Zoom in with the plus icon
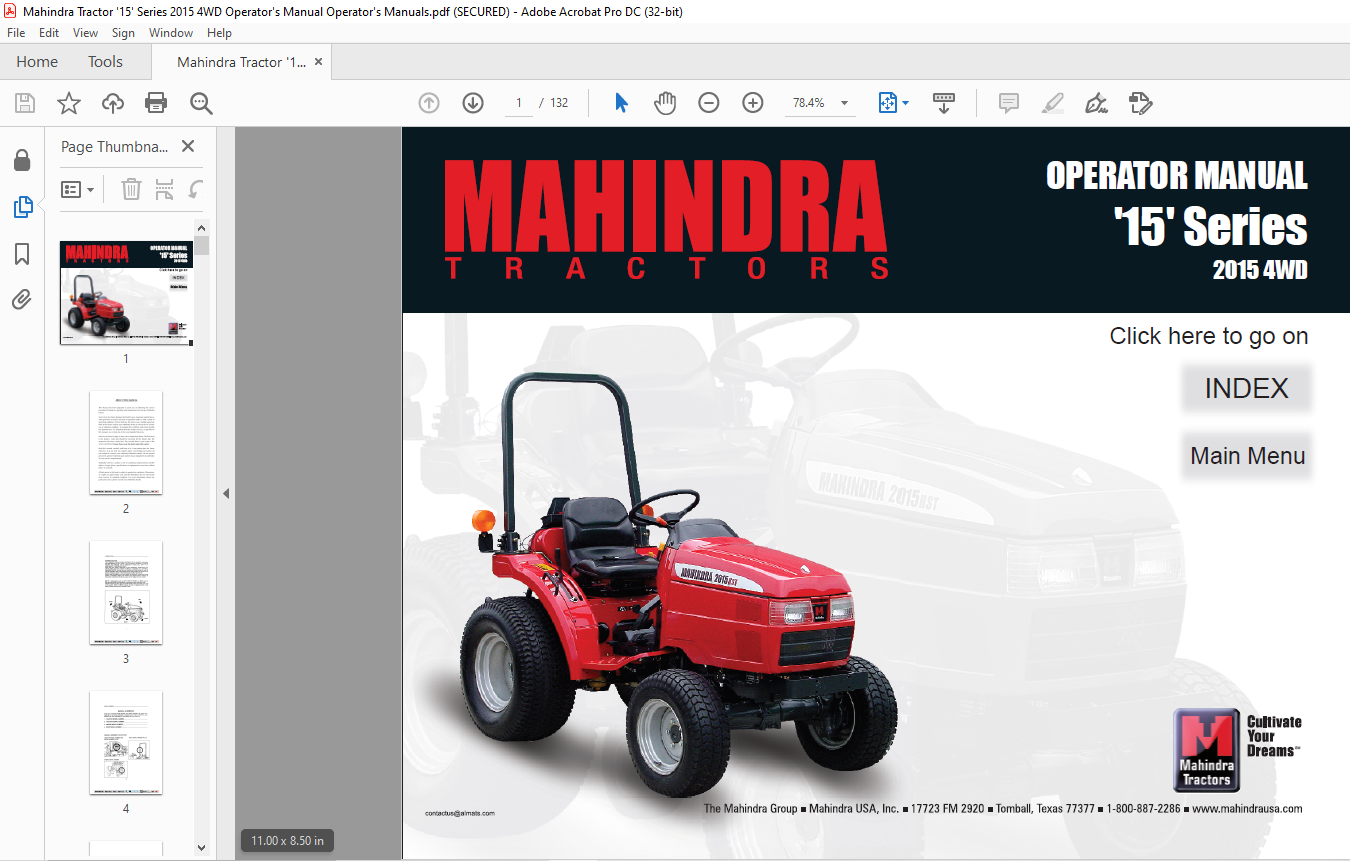This screenshot has height=861, width=1350. [753, 103]
